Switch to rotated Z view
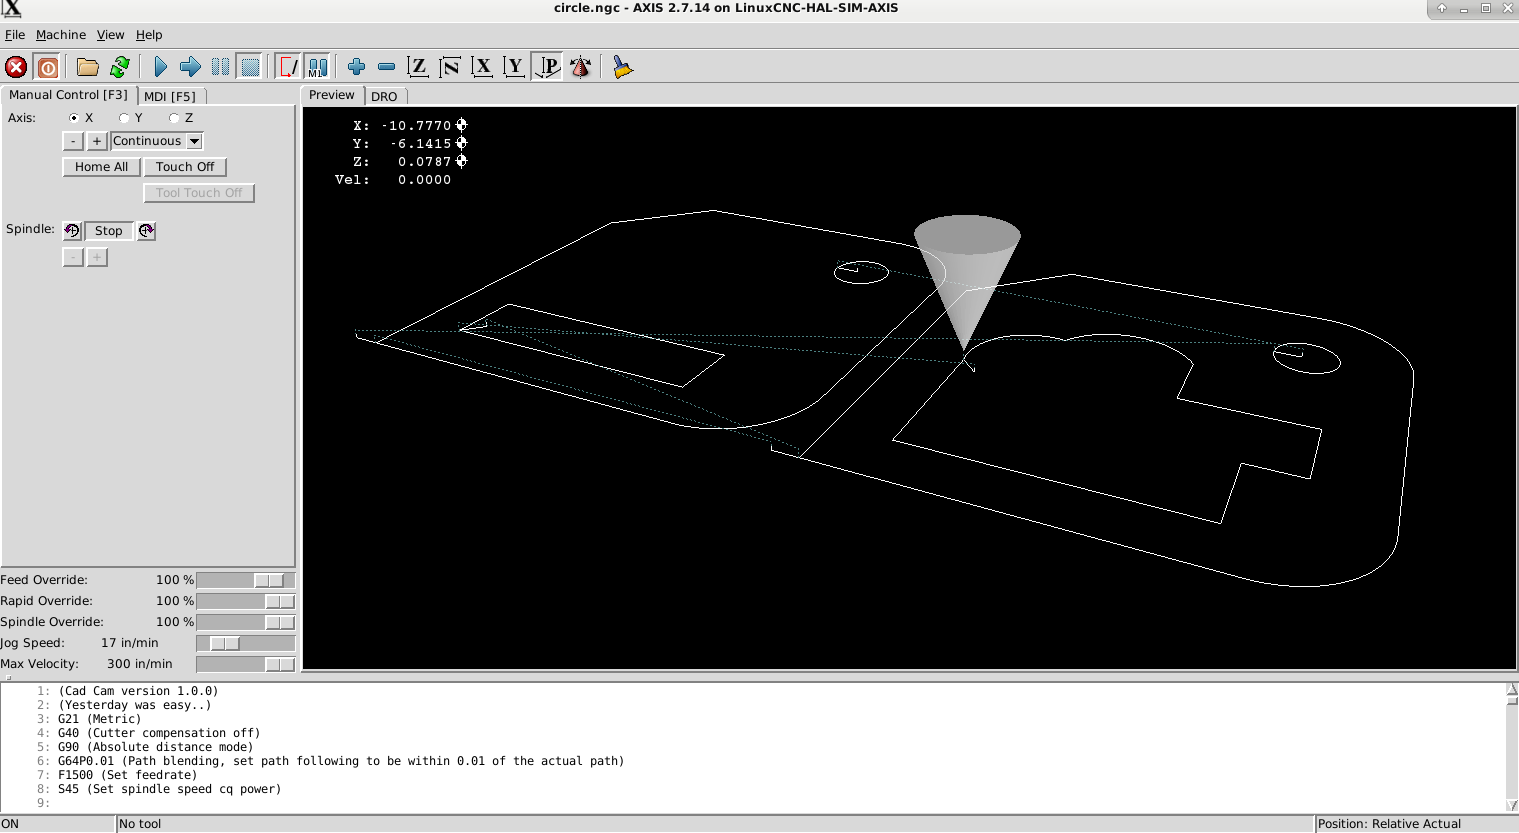The width and height of the screenshot is (1519, 833). [450, 67]
